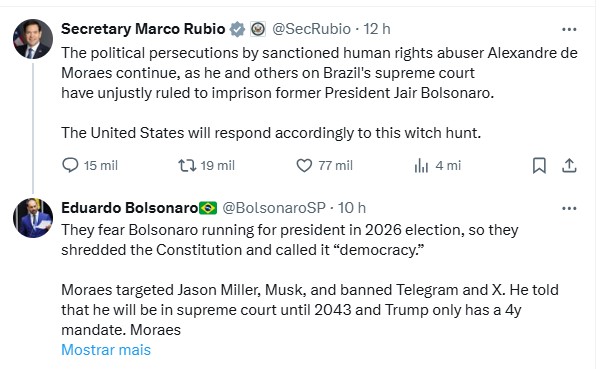Open Eduardo Bolsonaro display name link
This screenshot has height=369, width=613.
130,208
